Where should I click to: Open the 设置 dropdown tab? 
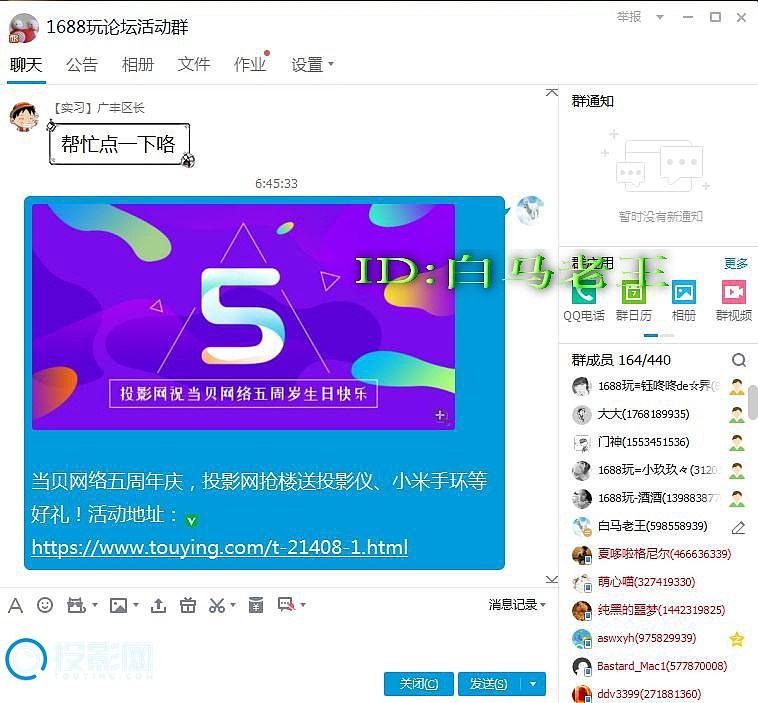312,64
